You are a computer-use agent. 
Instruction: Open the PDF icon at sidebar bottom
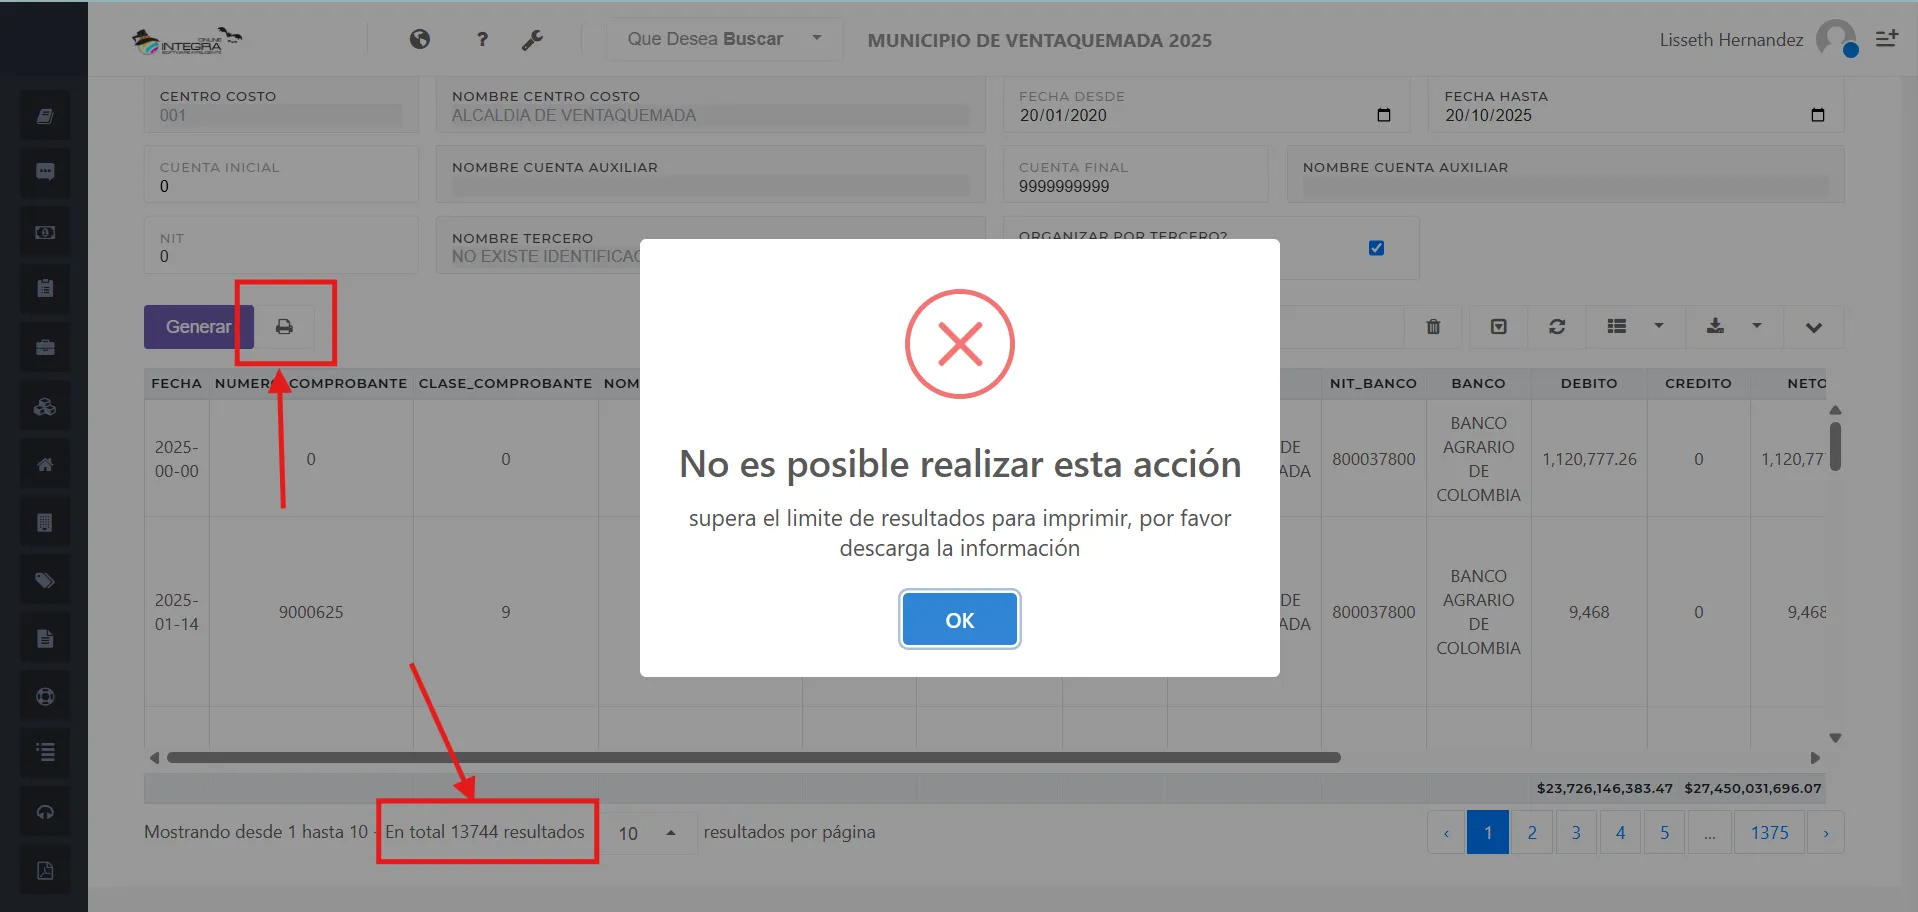pos(44,869)
